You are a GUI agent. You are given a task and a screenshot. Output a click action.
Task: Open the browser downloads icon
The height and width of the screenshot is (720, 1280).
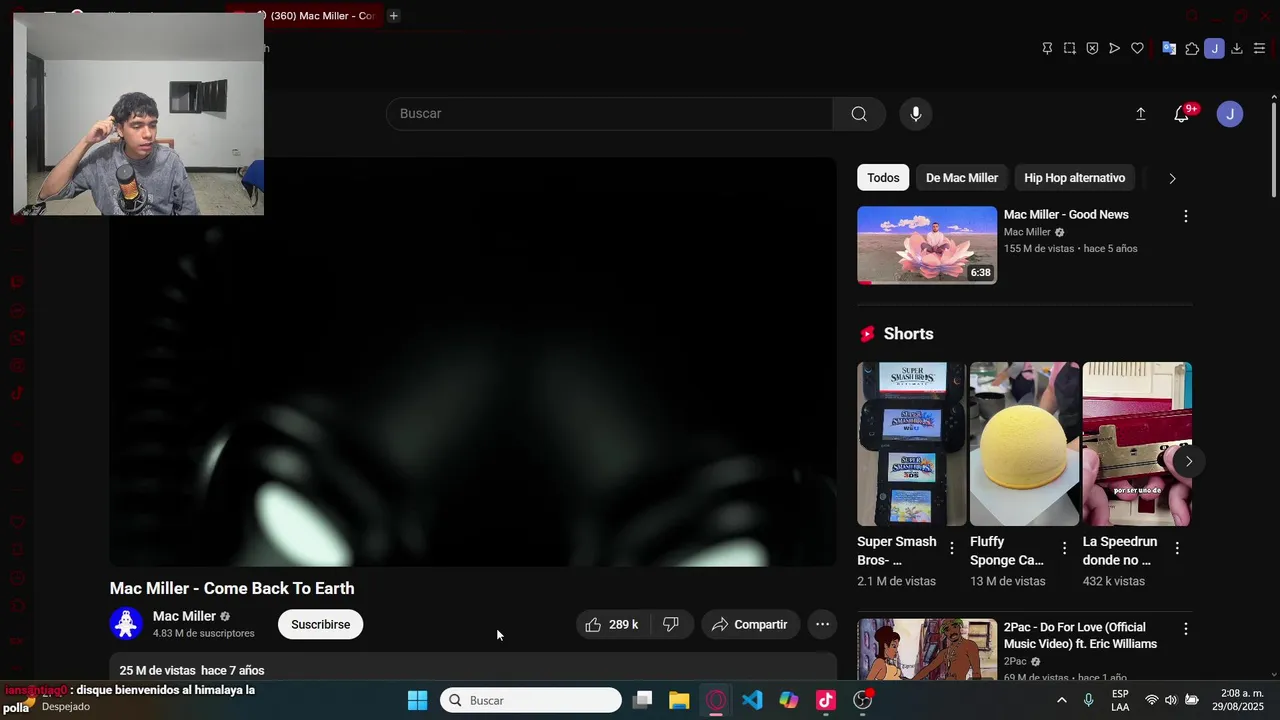click(1237, 48)
